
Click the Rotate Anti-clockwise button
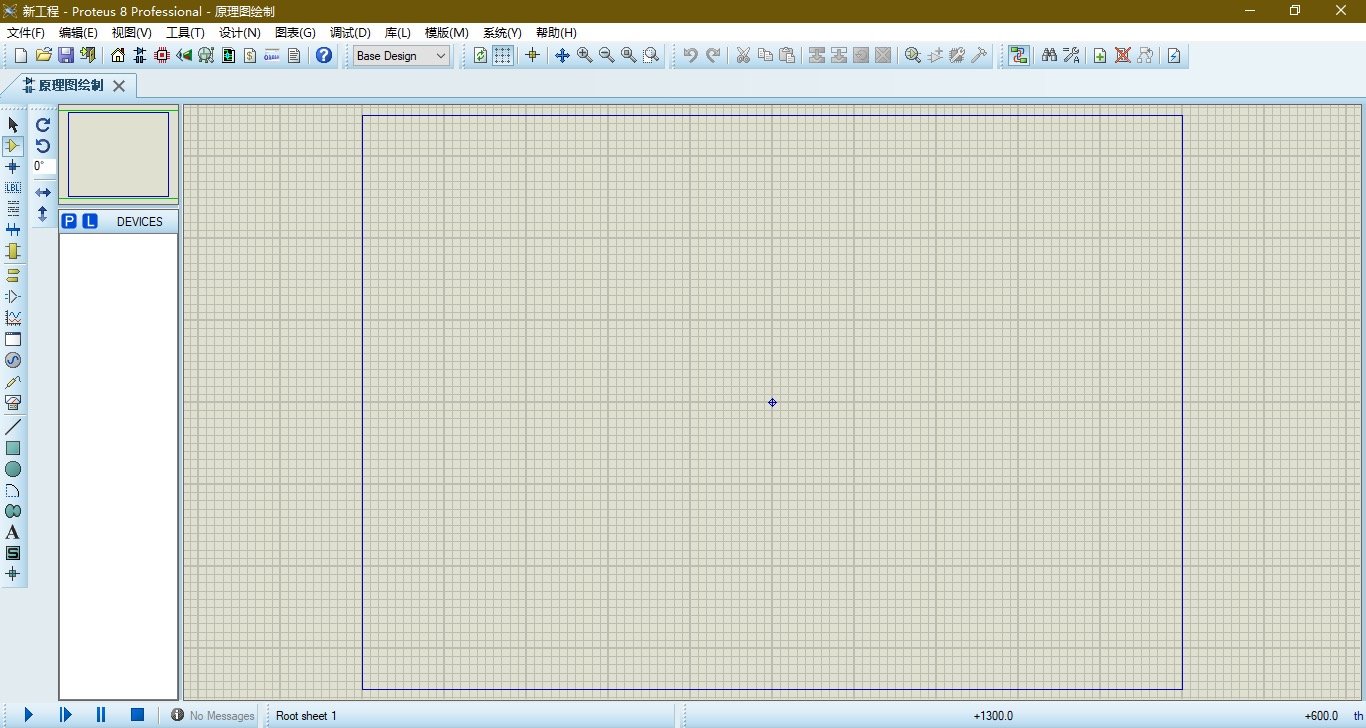(43, 146)
